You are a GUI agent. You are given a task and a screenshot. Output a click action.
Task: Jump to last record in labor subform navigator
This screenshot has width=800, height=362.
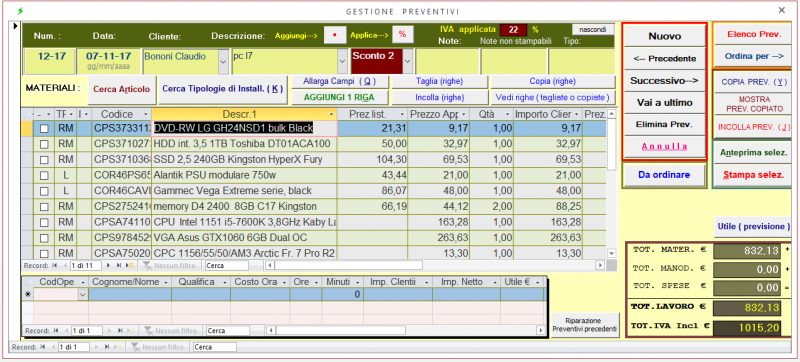[x=119, y=331]
